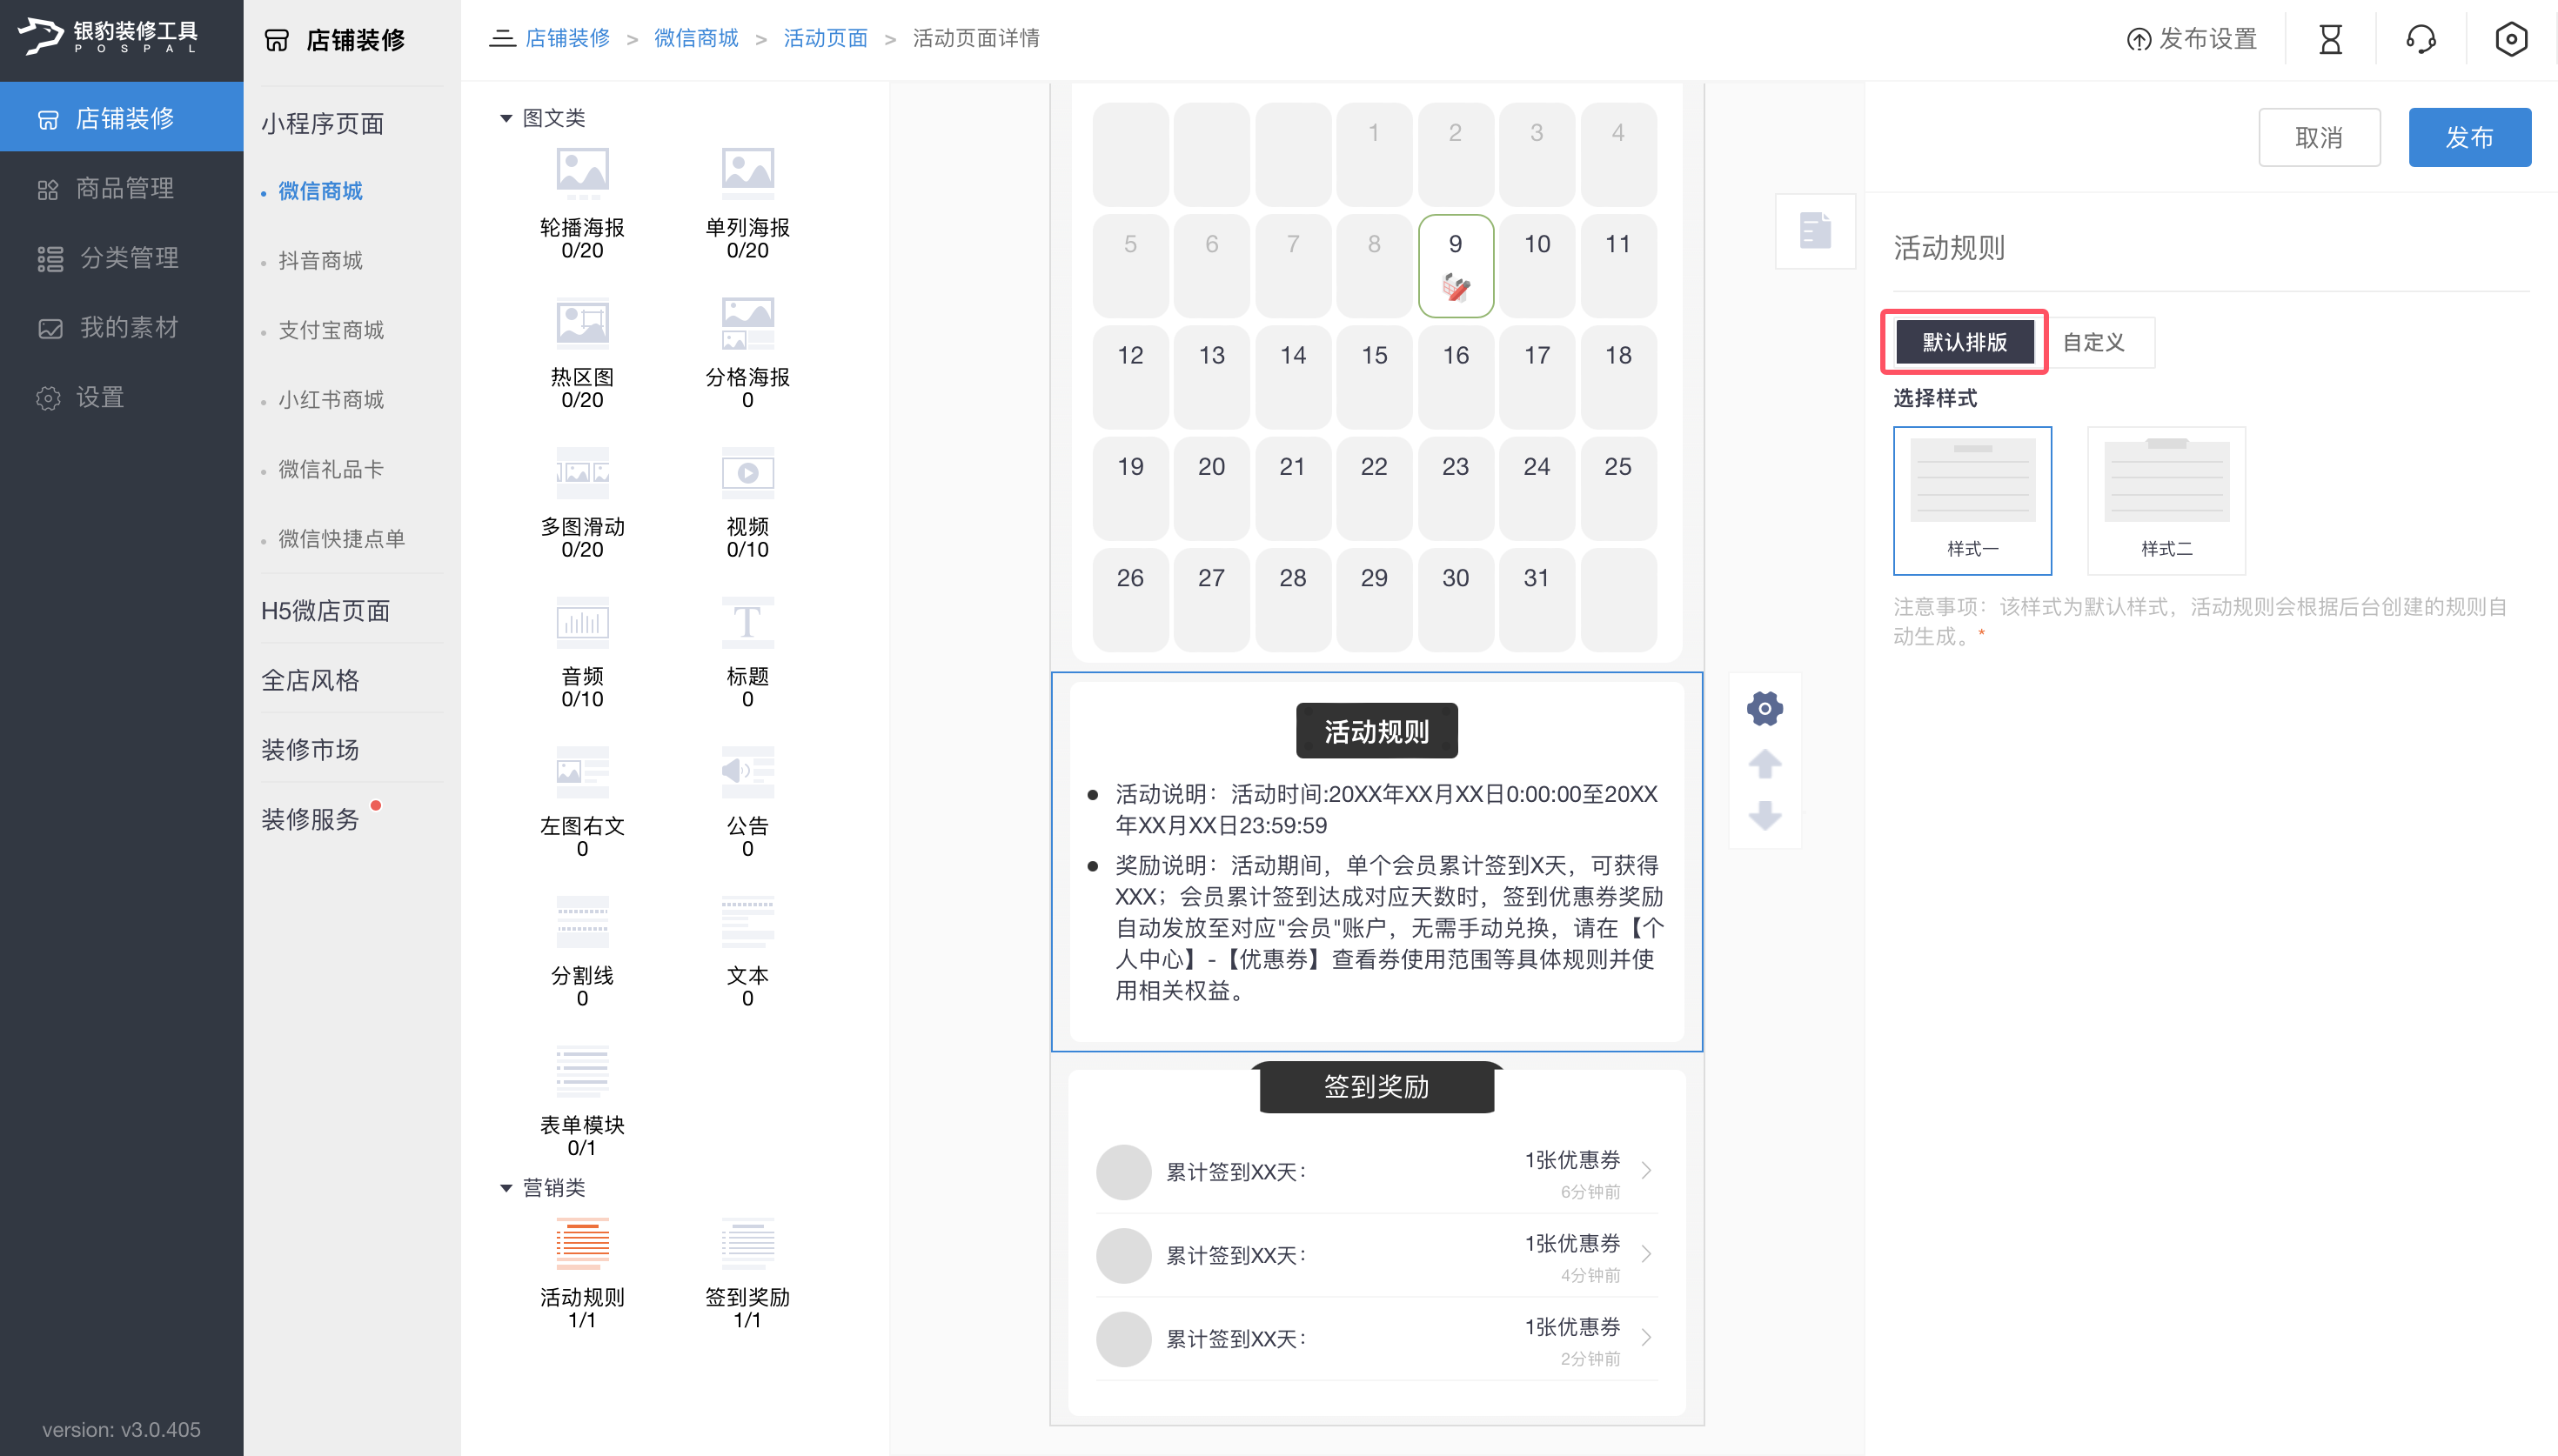This screenshot has height=1456, width=2558.
Task: Click the 活动页面 breadcrumb link
Action: (x=825, y=38)
